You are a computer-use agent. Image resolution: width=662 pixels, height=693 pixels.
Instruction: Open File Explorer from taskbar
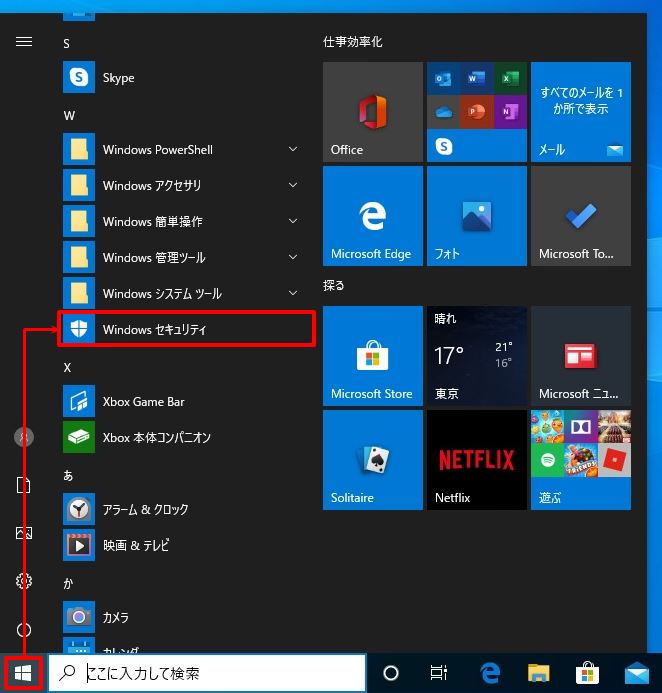pyautogui.click(x=538, y=673)
